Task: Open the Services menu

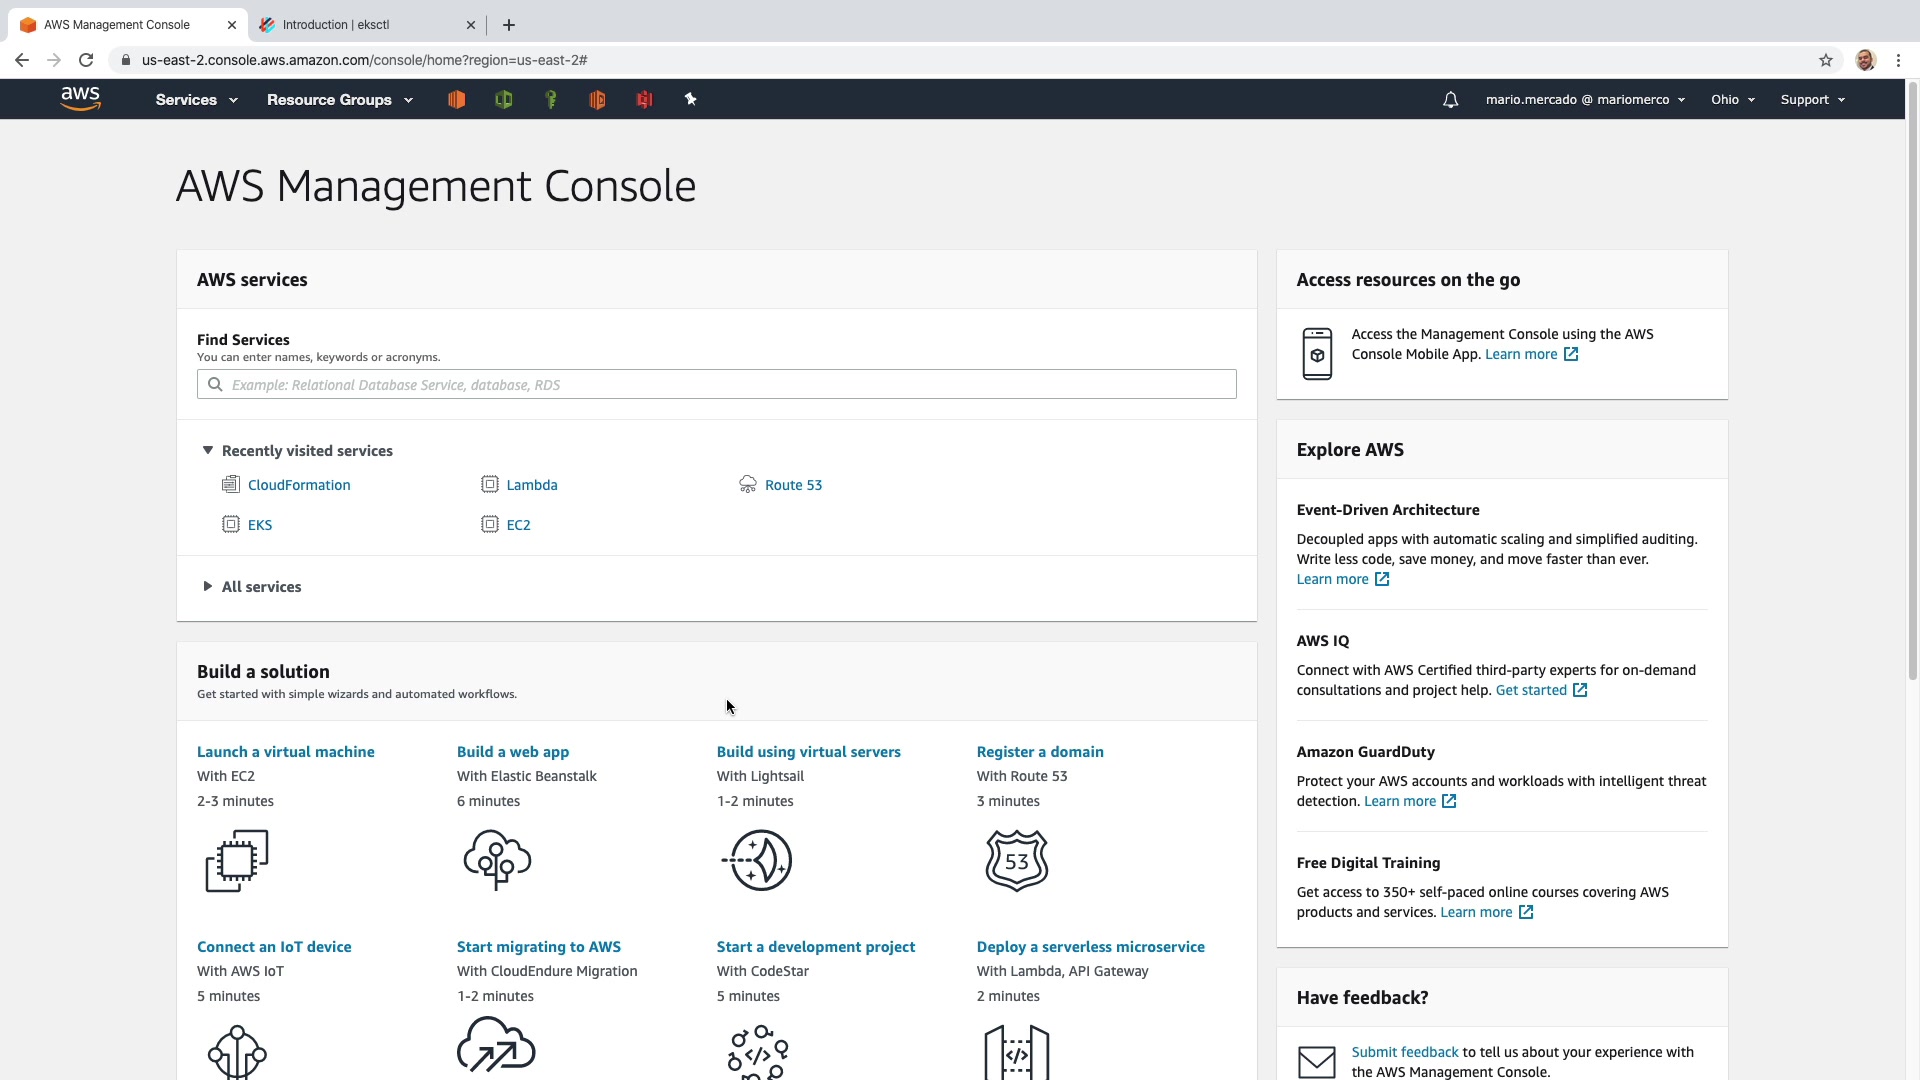Action: click(x=196, y=100)
